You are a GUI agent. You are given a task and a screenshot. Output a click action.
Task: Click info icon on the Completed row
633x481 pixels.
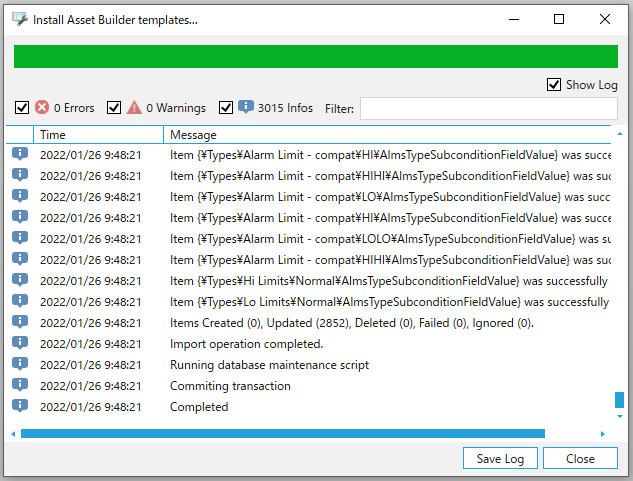click(20, 406)
